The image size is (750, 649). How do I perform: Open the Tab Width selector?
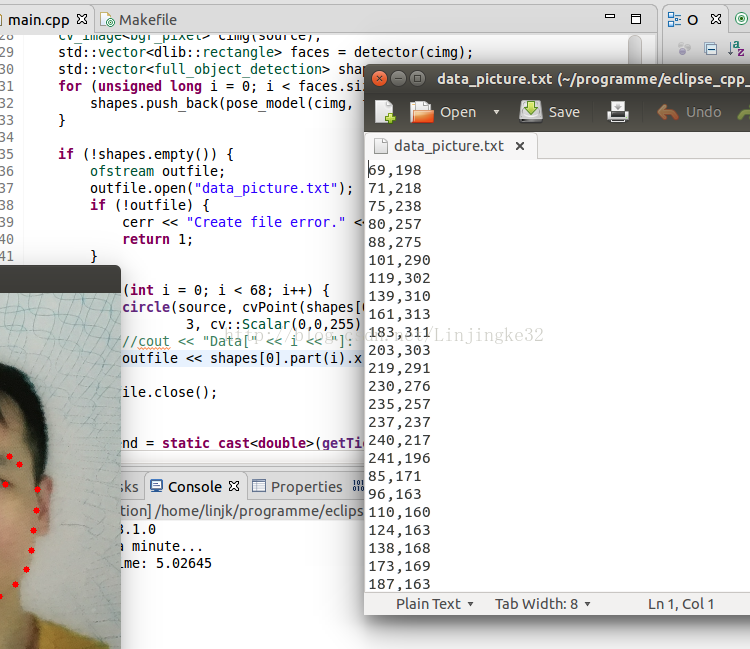542,603
